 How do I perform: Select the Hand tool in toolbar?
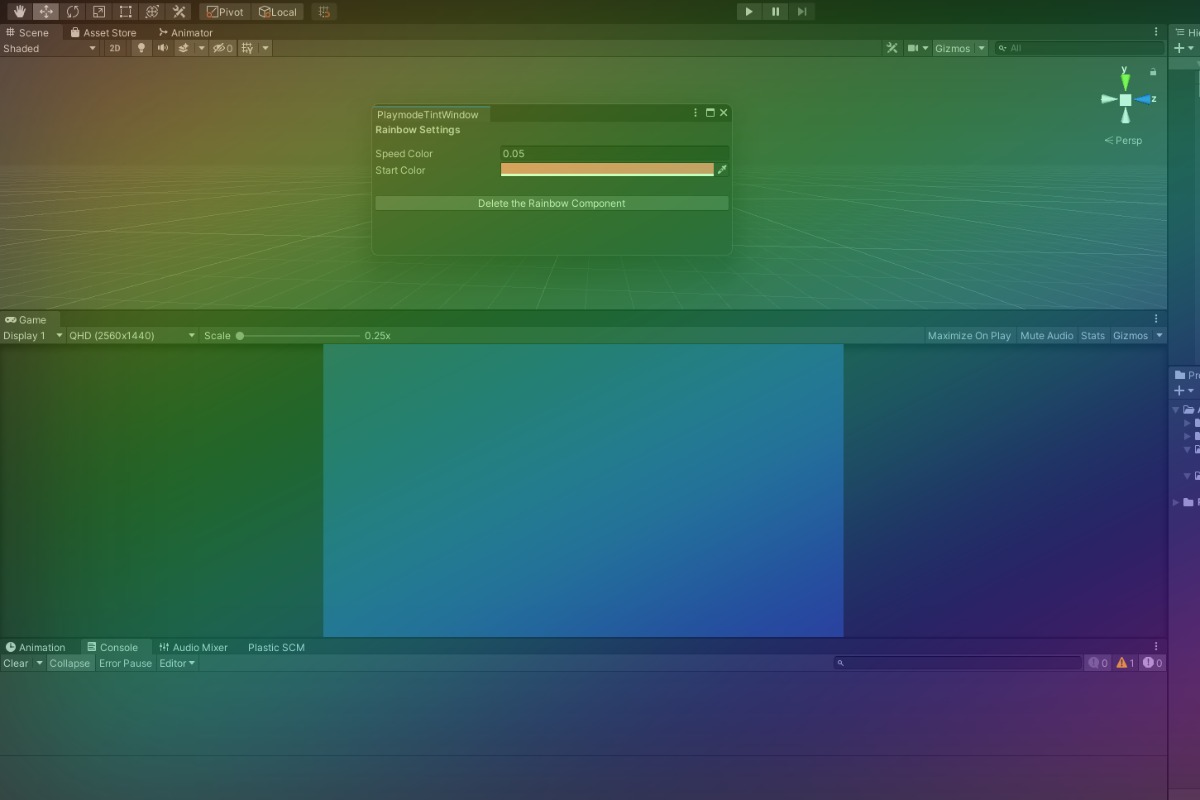point(19,12)
